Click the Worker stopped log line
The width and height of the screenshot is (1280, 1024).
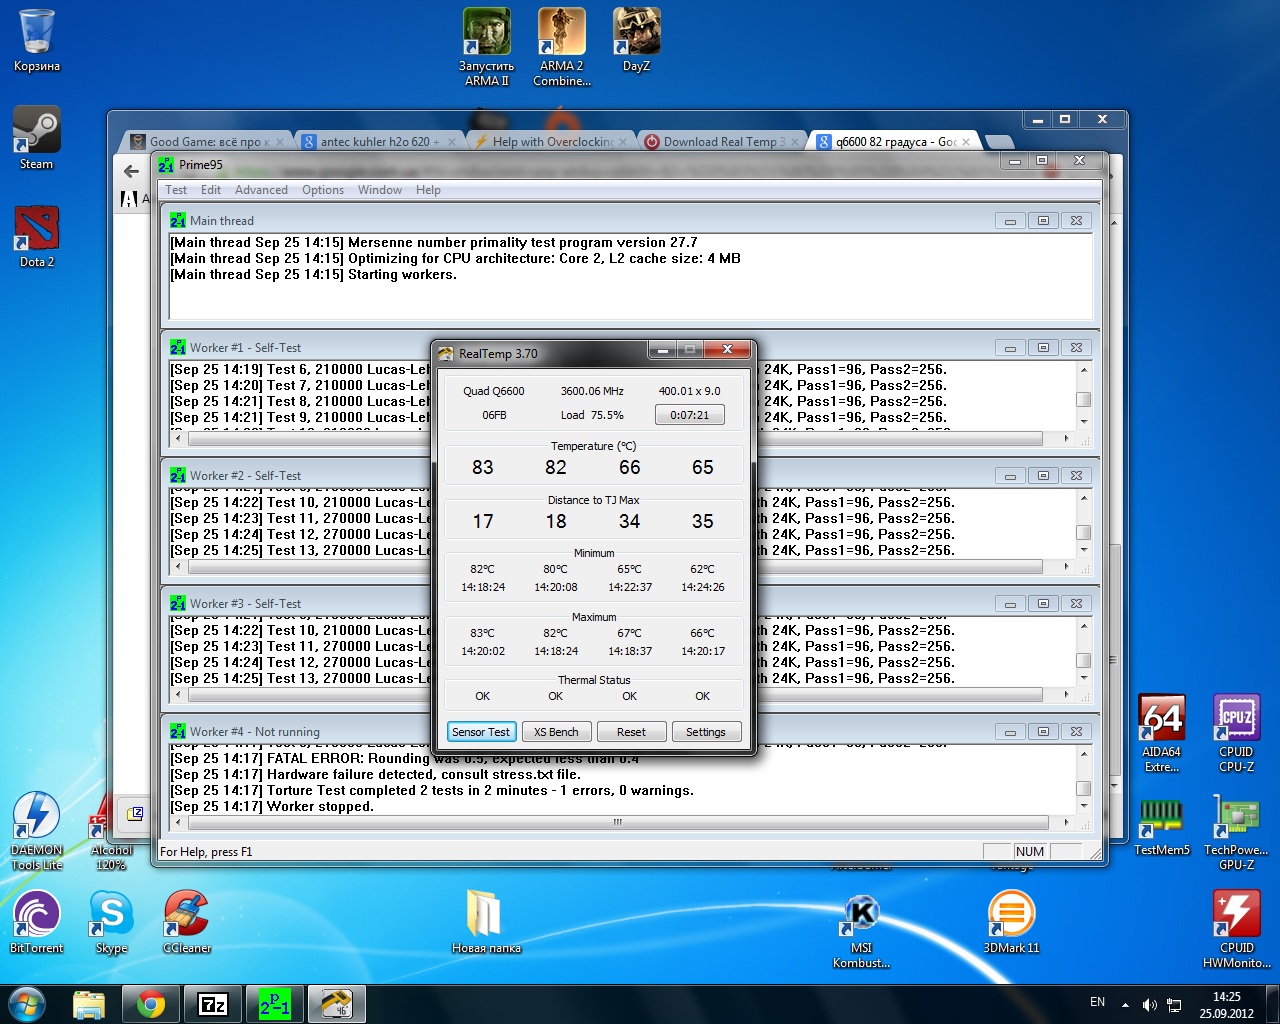click(x=272, y=807)
